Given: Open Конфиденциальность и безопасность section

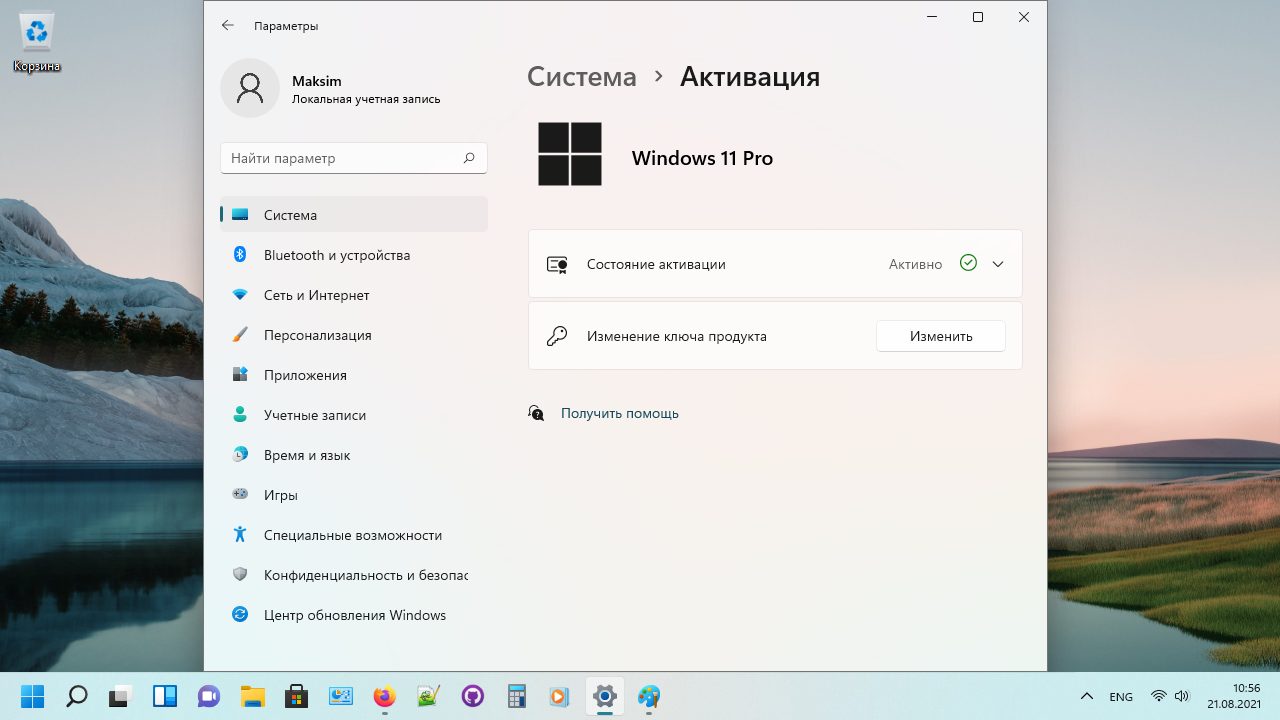Looking at the screenshot, I should click(354, 575).
